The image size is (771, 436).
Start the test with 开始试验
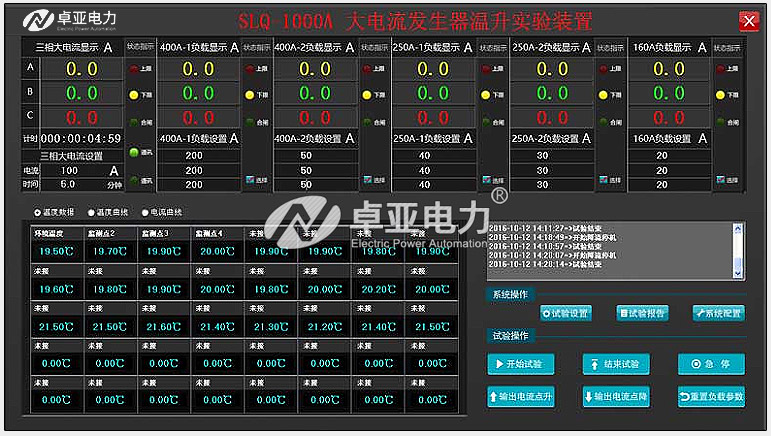pyautogui.click(x=521, y=364)
